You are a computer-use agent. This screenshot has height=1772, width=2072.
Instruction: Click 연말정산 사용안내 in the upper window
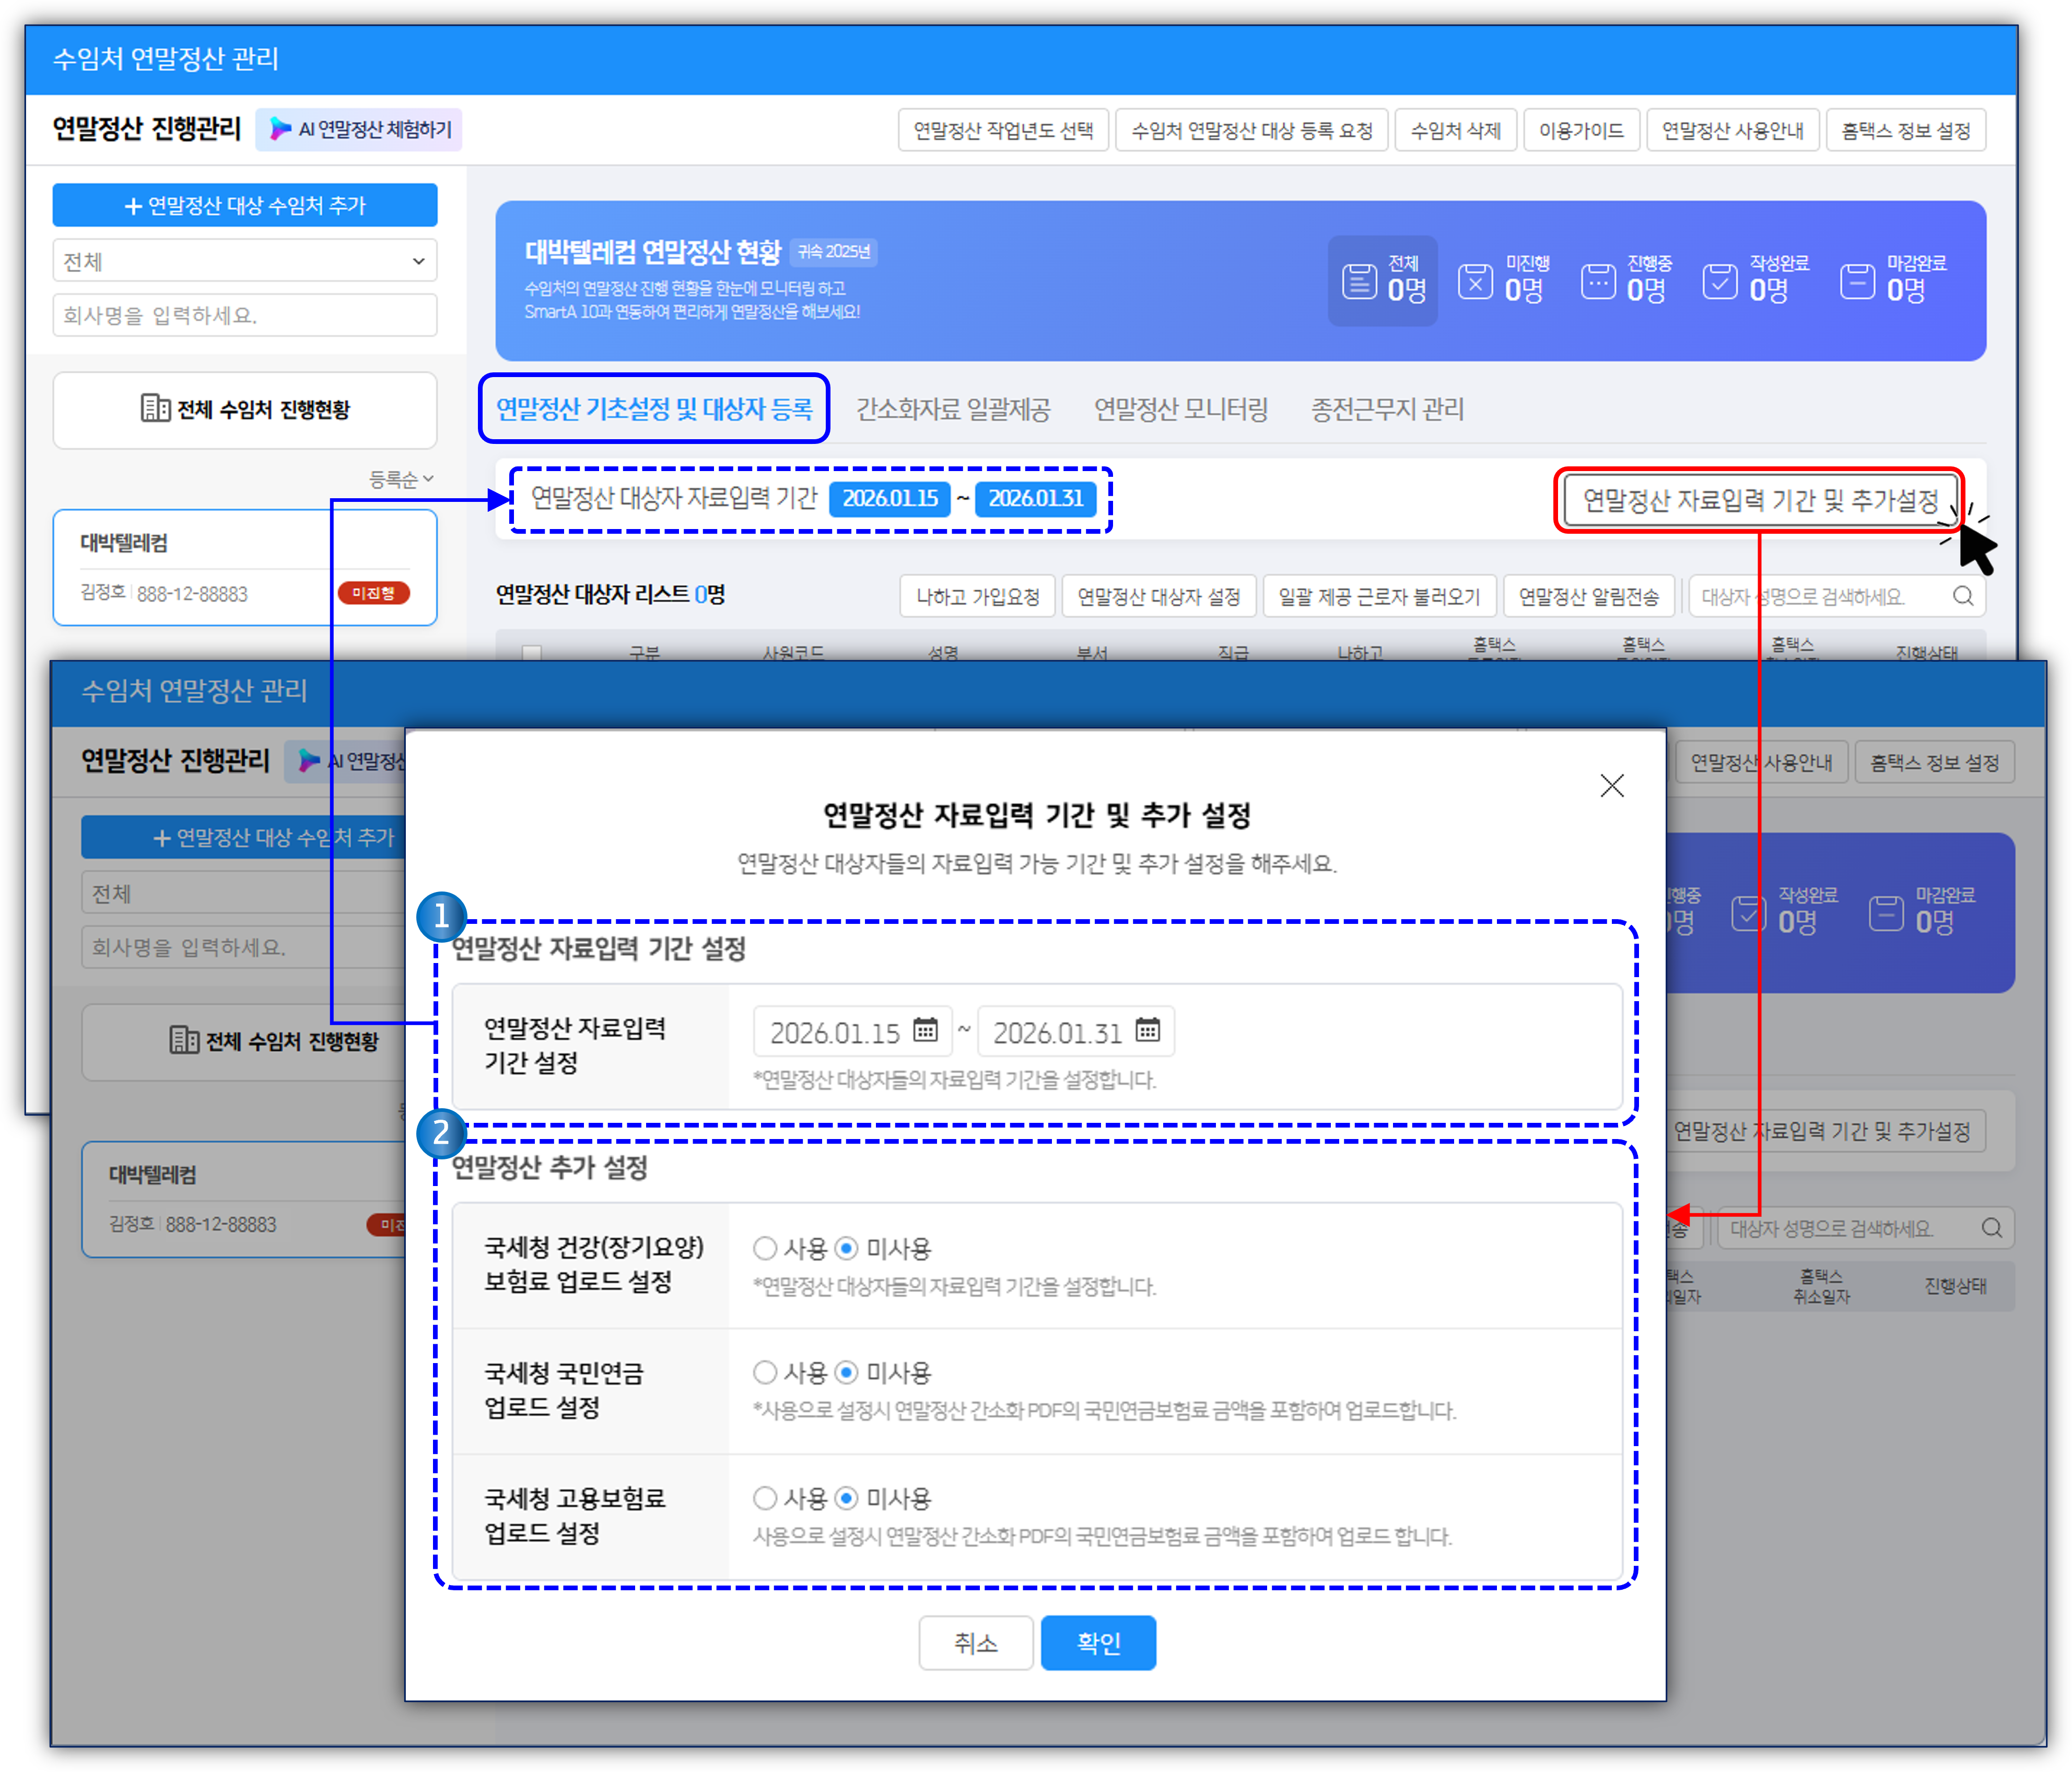point(1733,130)
